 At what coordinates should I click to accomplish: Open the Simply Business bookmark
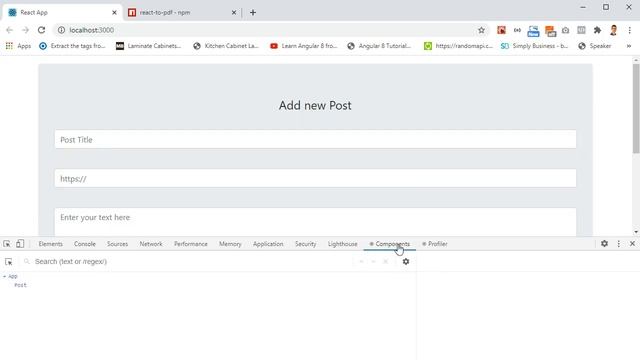coord(534,46)
